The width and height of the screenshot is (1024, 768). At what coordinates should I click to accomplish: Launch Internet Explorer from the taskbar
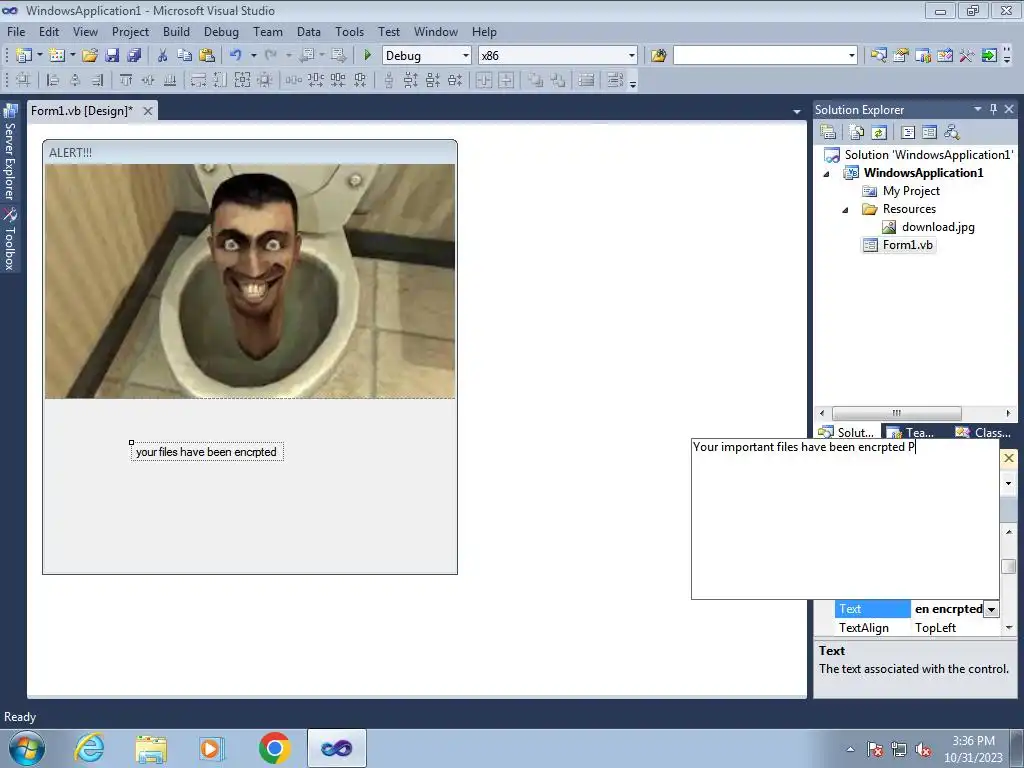[x=89, y=748]
